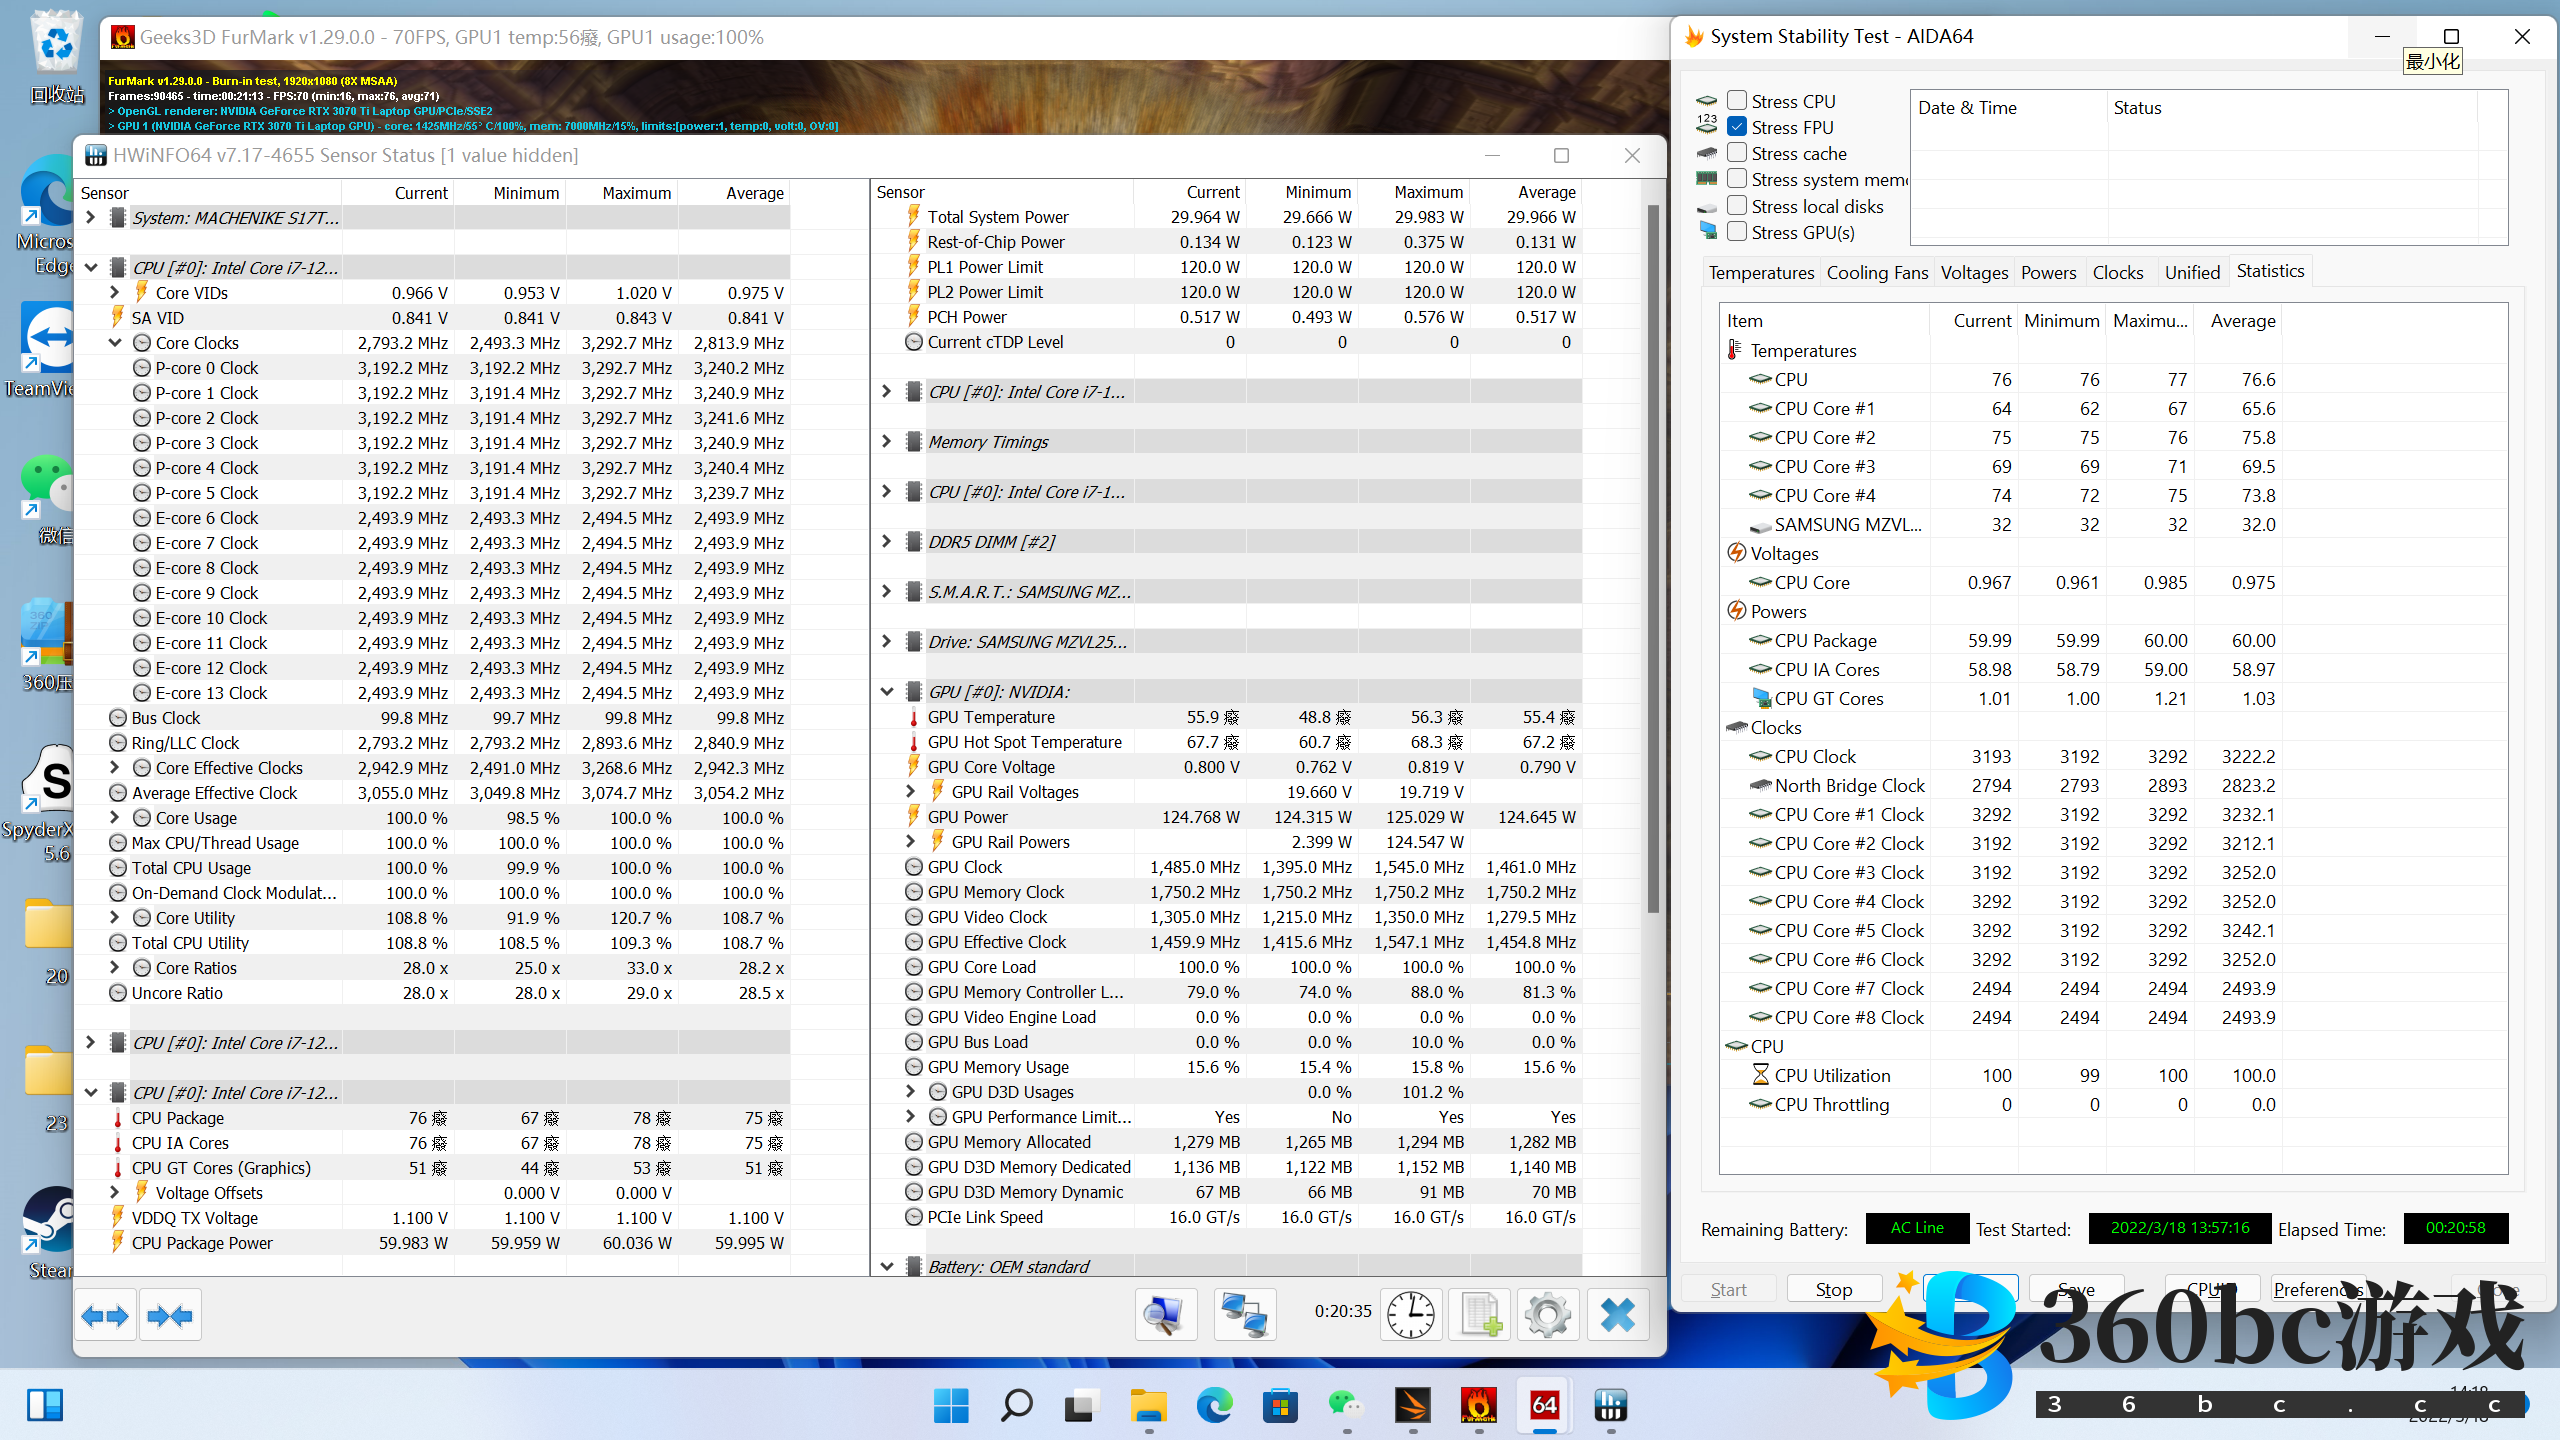Click the collapse columns inward arrows icon

[170, 1316]
